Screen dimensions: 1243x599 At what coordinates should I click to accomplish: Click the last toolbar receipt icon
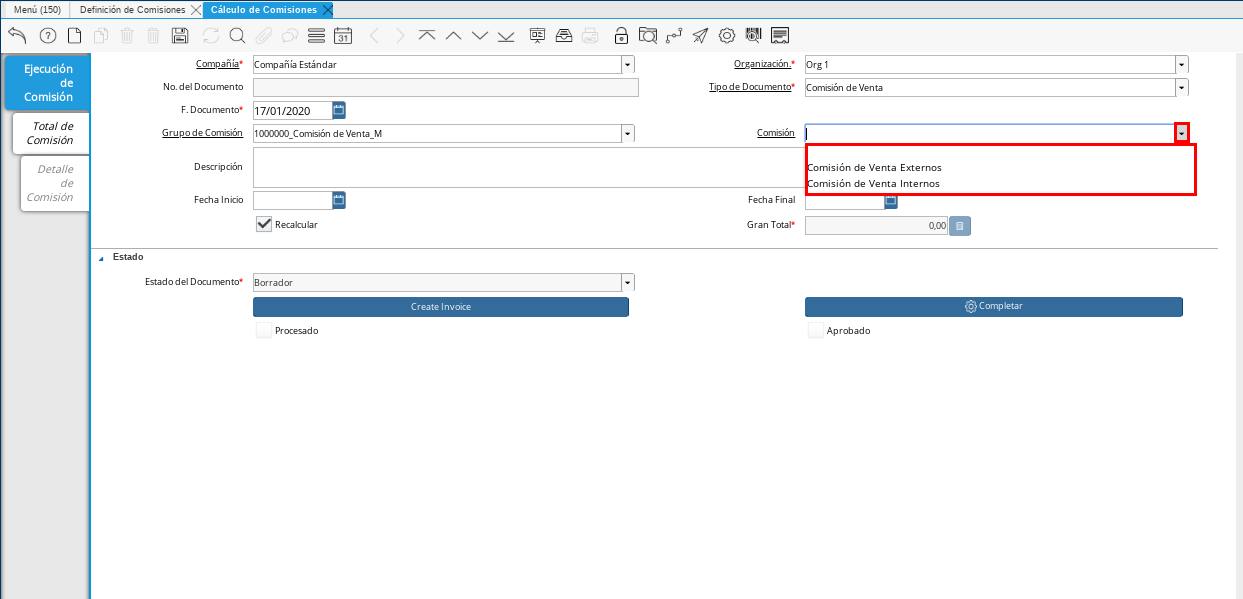tap(780, 36)
